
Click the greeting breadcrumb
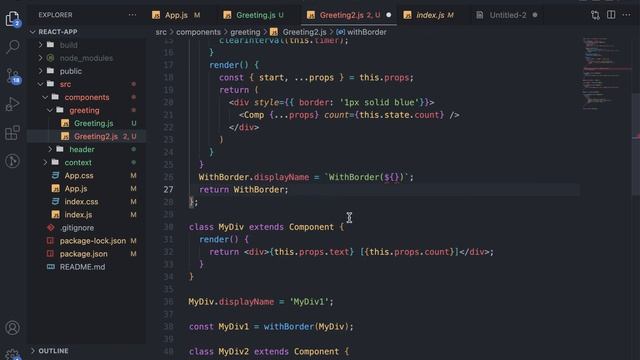tap(245, 32)
